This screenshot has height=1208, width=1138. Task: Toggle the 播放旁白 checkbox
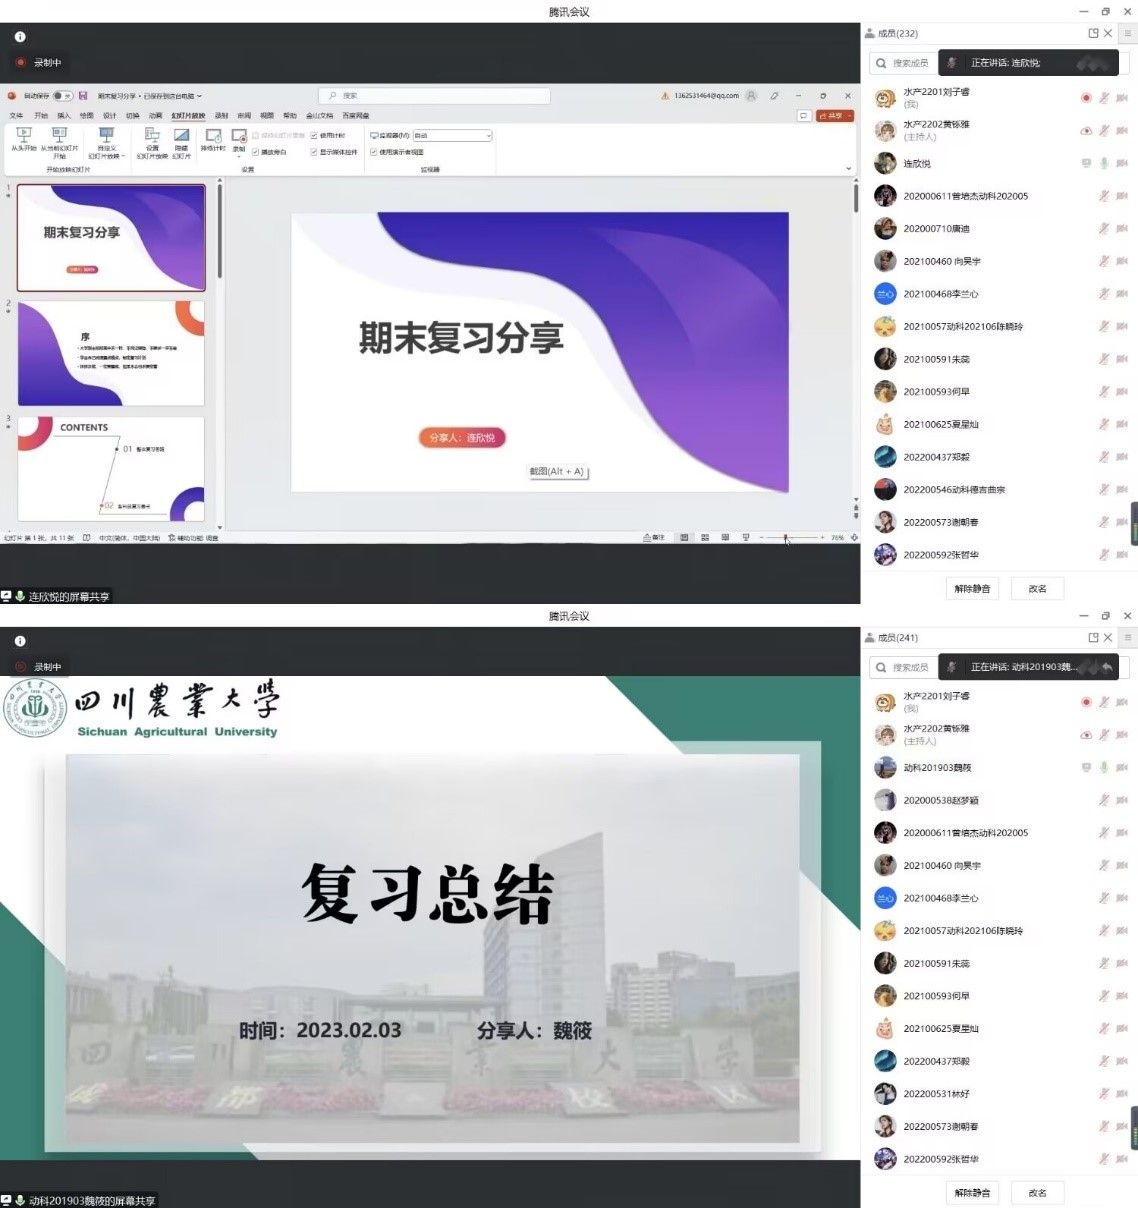coord(256,152)
